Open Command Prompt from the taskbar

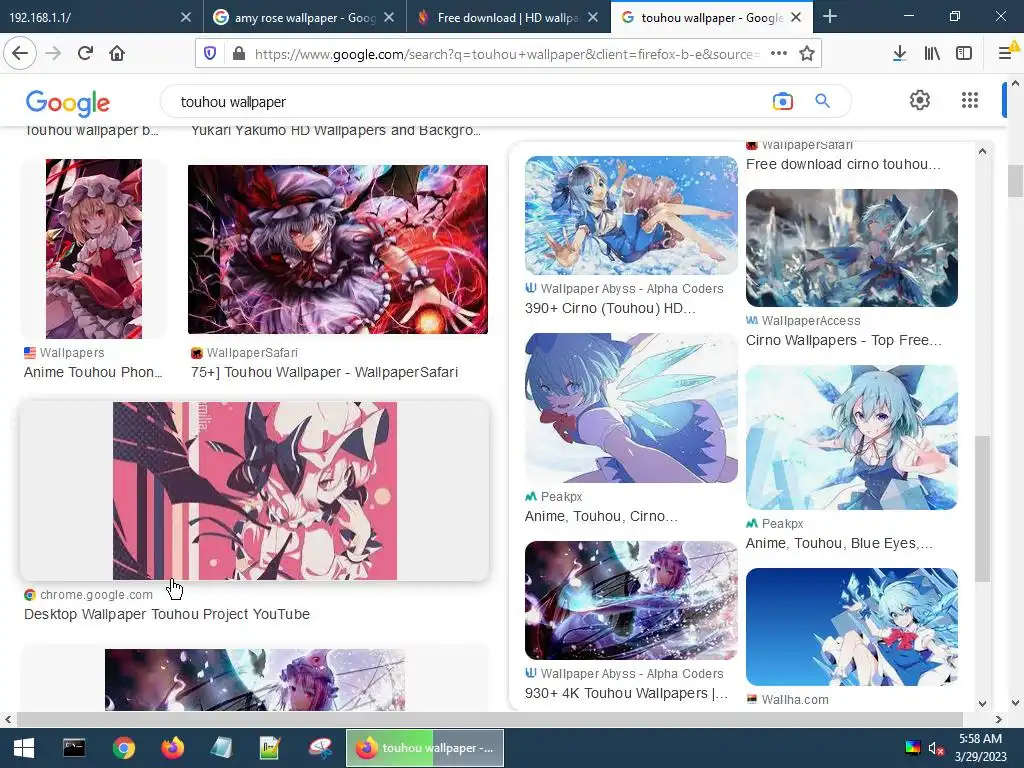click(74, 748)
